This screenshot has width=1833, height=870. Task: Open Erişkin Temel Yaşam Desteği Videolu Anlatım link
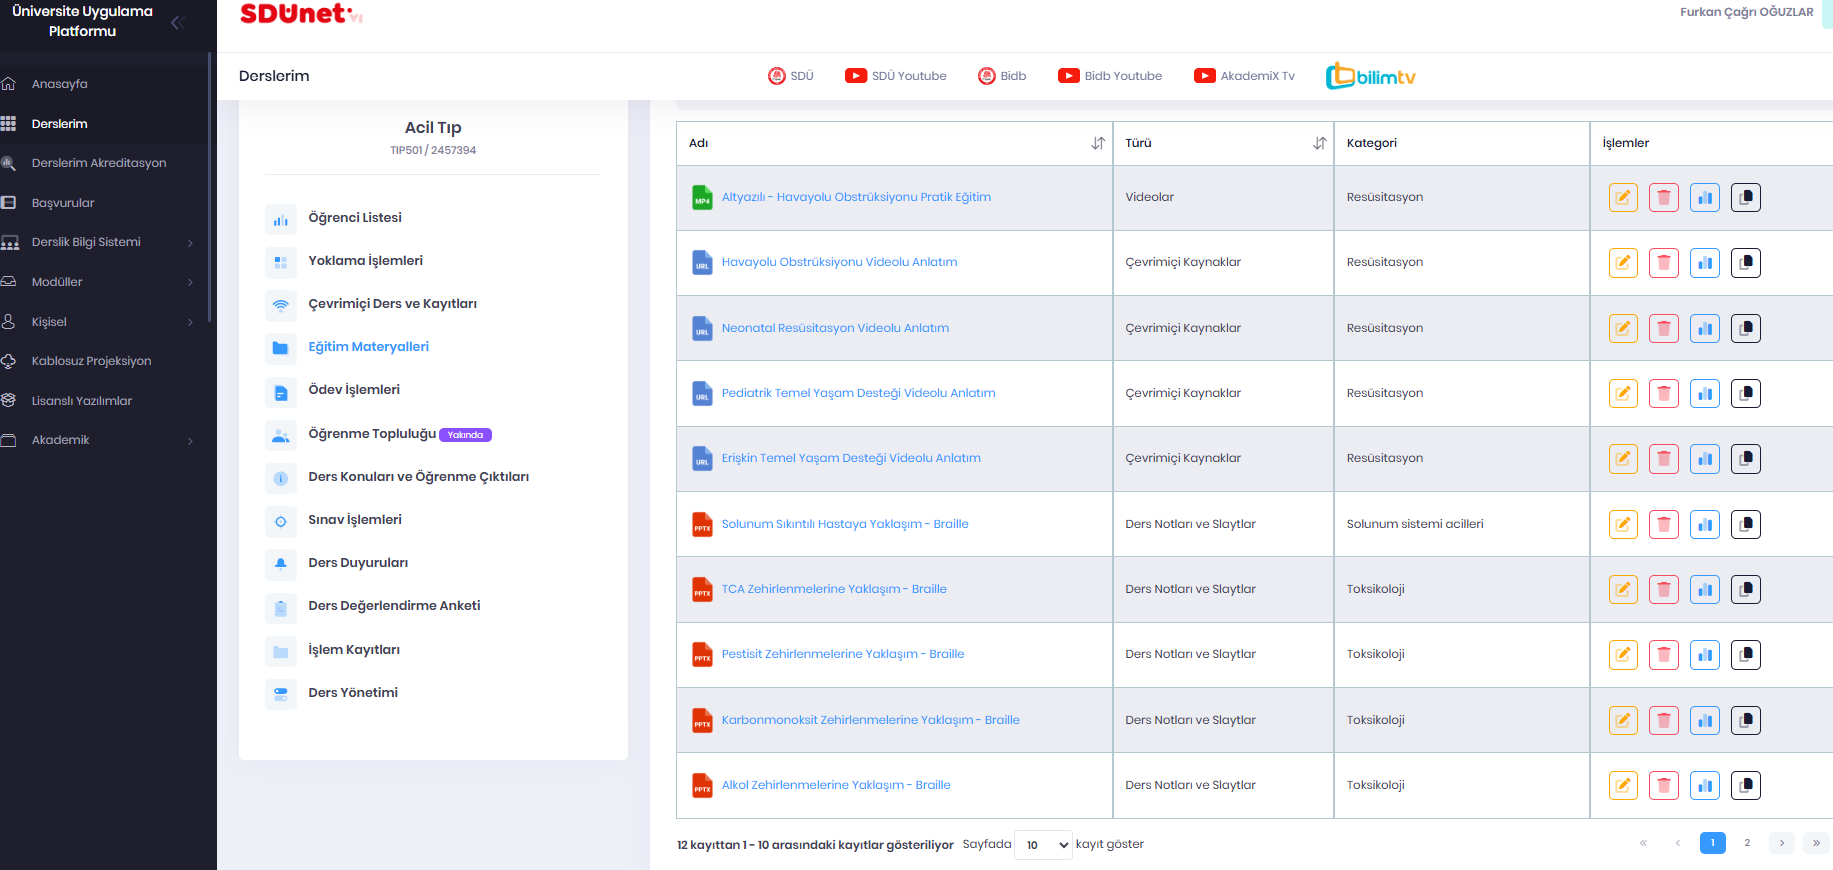(851, 458)
